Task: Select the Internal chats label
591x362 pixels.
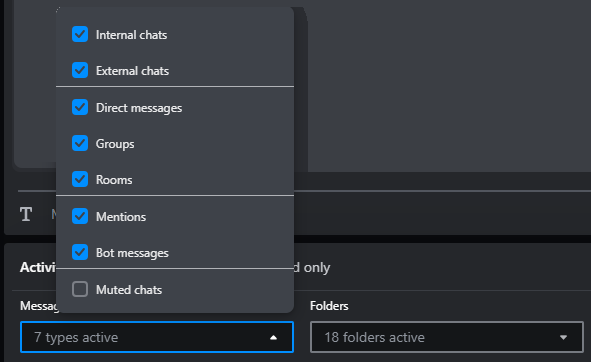Action: 131,35
